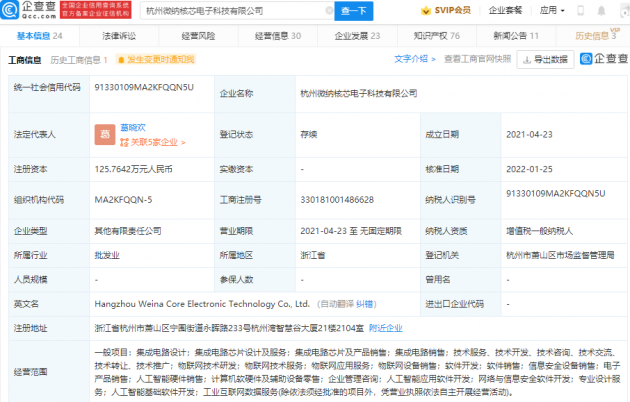Open 历史工商信息 sub-tab
The width and height of the screenshot is (630, 402).
(x=79, y=60)
